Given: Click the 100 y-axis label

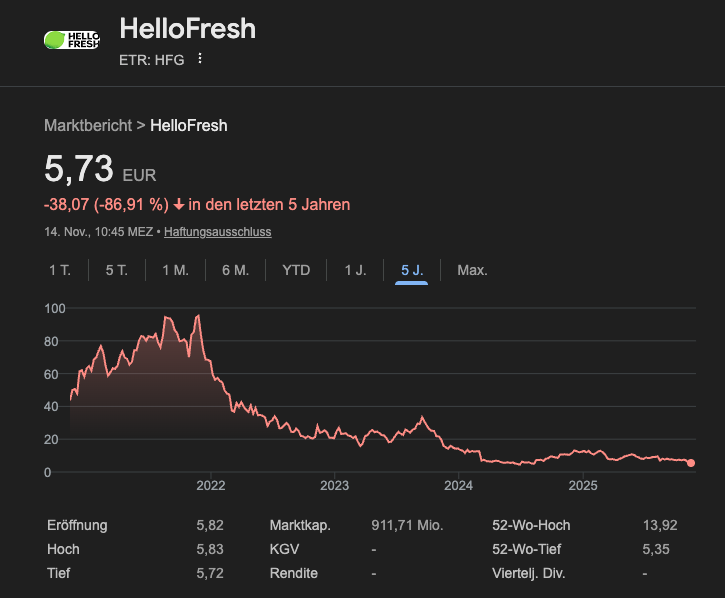Looking at the screenshot, I should pos(55,308).
